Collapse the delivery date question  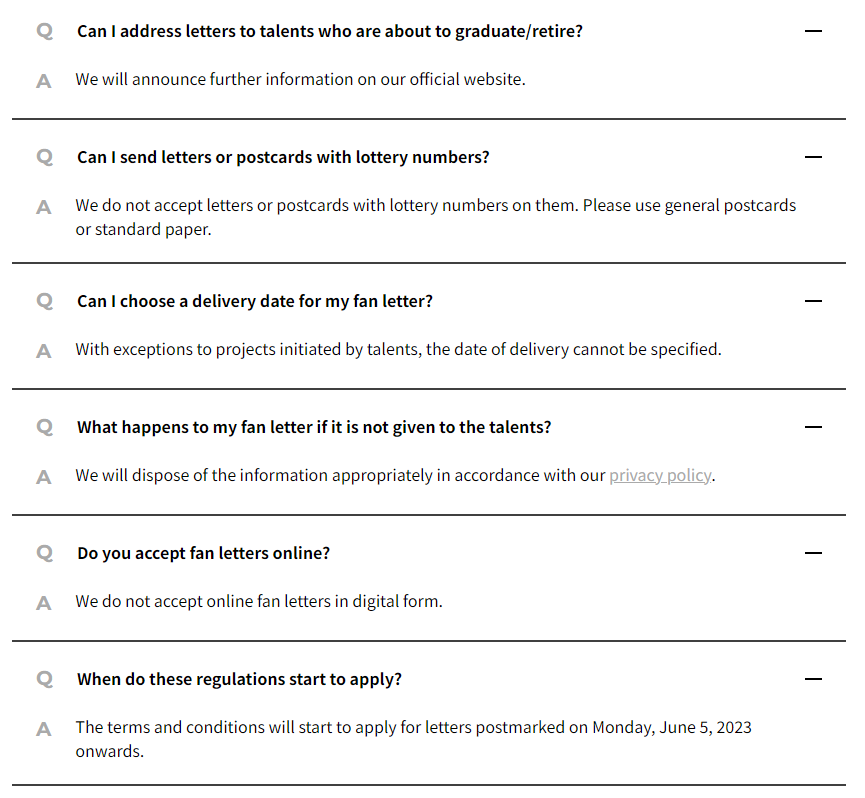(x=813, y=301)
